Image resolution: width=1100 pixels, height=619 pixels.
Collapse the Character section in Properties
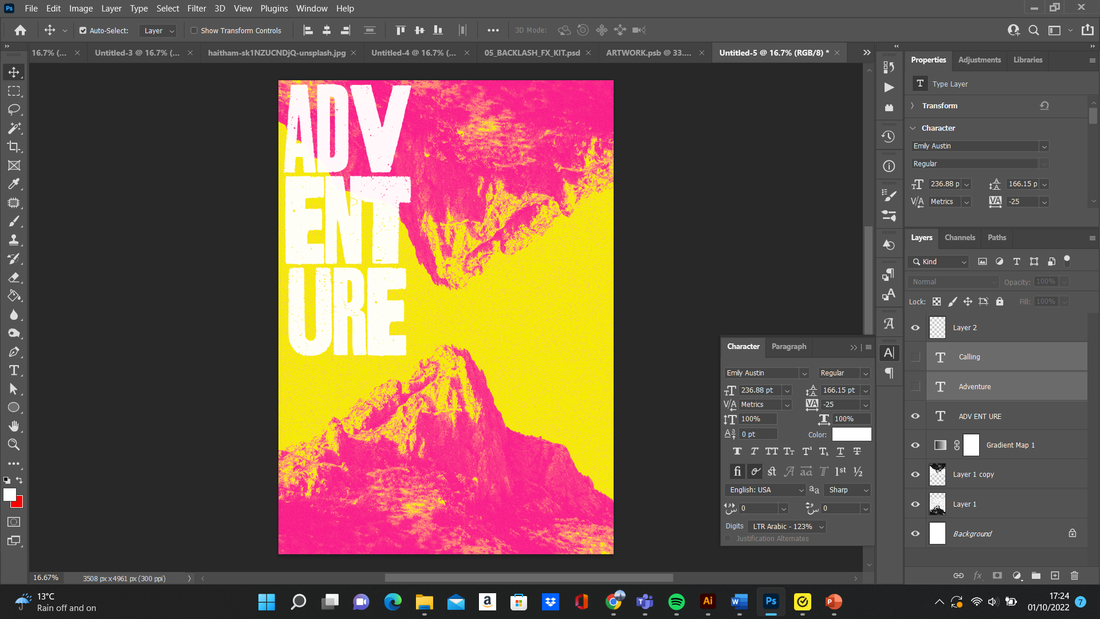point(913,128)
